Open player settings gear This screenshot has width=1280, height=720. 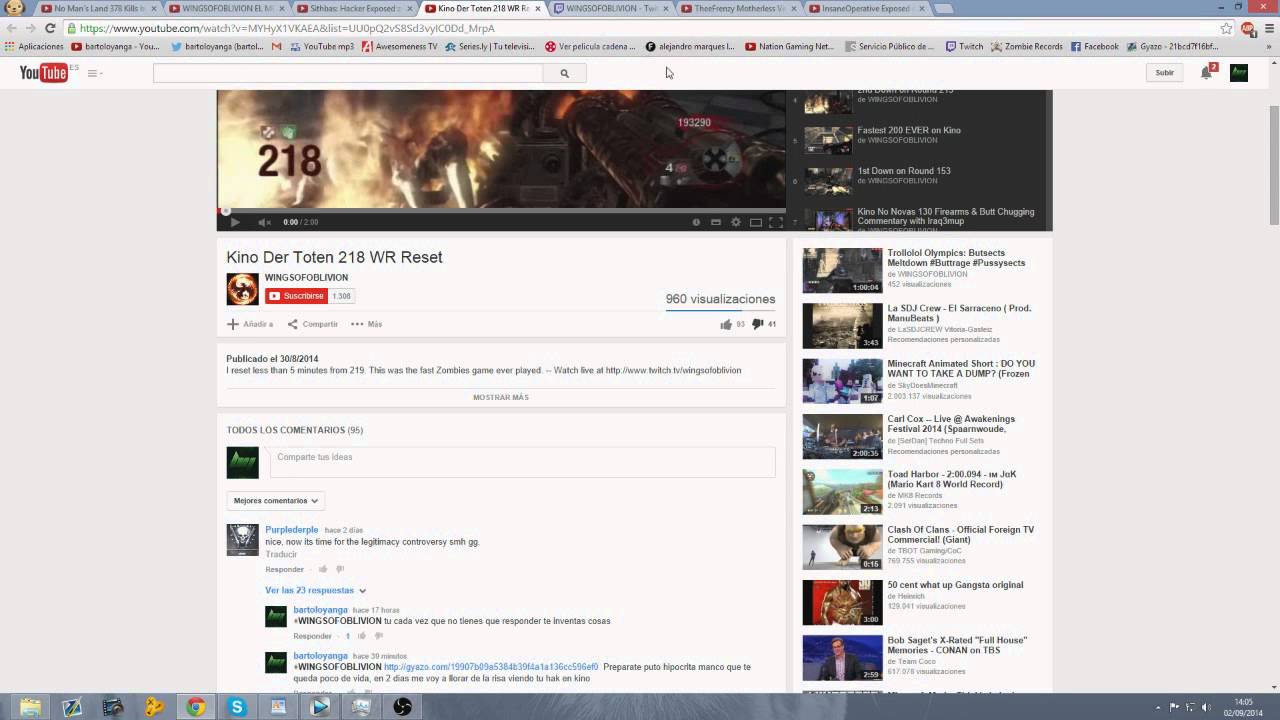(x=736, y=222)
